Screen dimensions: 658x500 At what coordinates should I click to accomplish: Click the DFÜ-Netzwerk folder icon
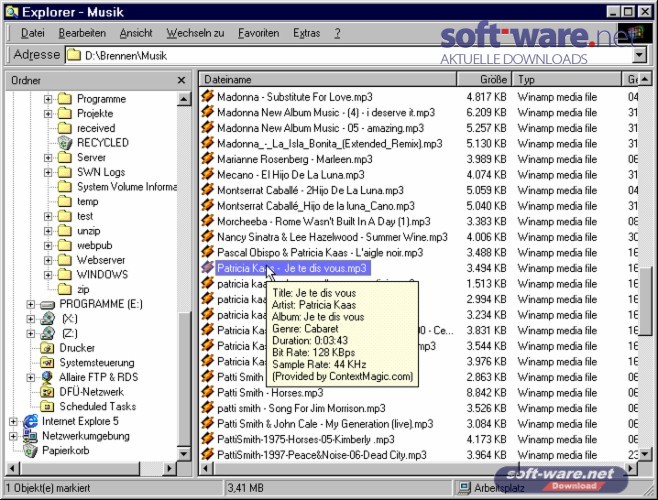click(x=47, y=392)
